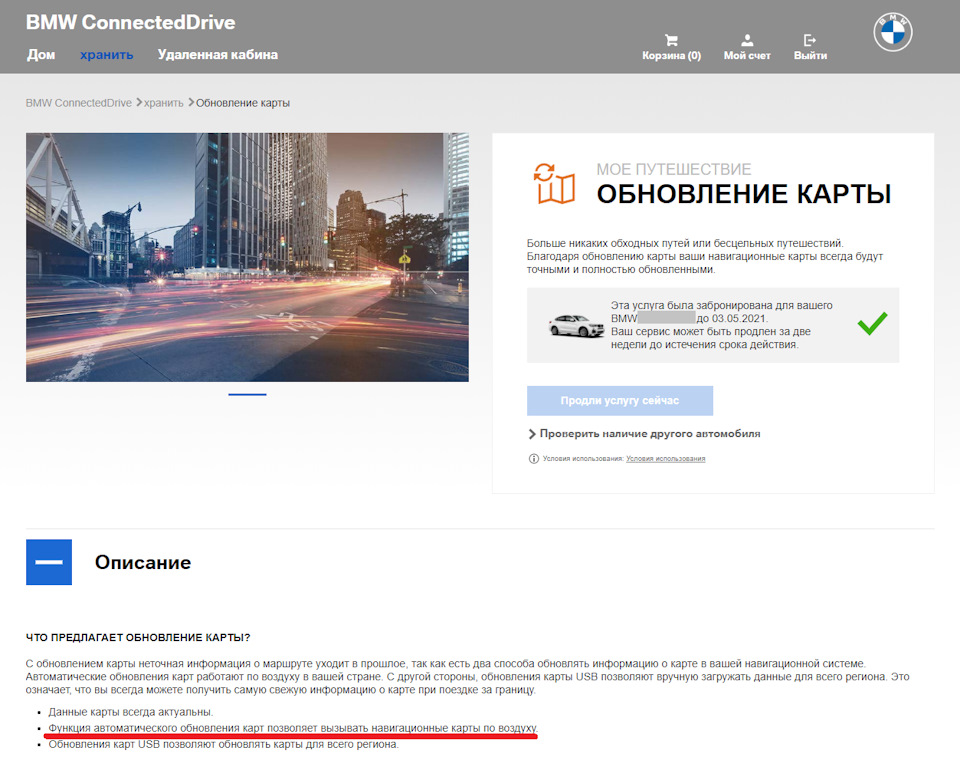Viewport: 960px width, 777px height.
Task: Click the Корзина (0) label
Action: click(x=671, y=56)
